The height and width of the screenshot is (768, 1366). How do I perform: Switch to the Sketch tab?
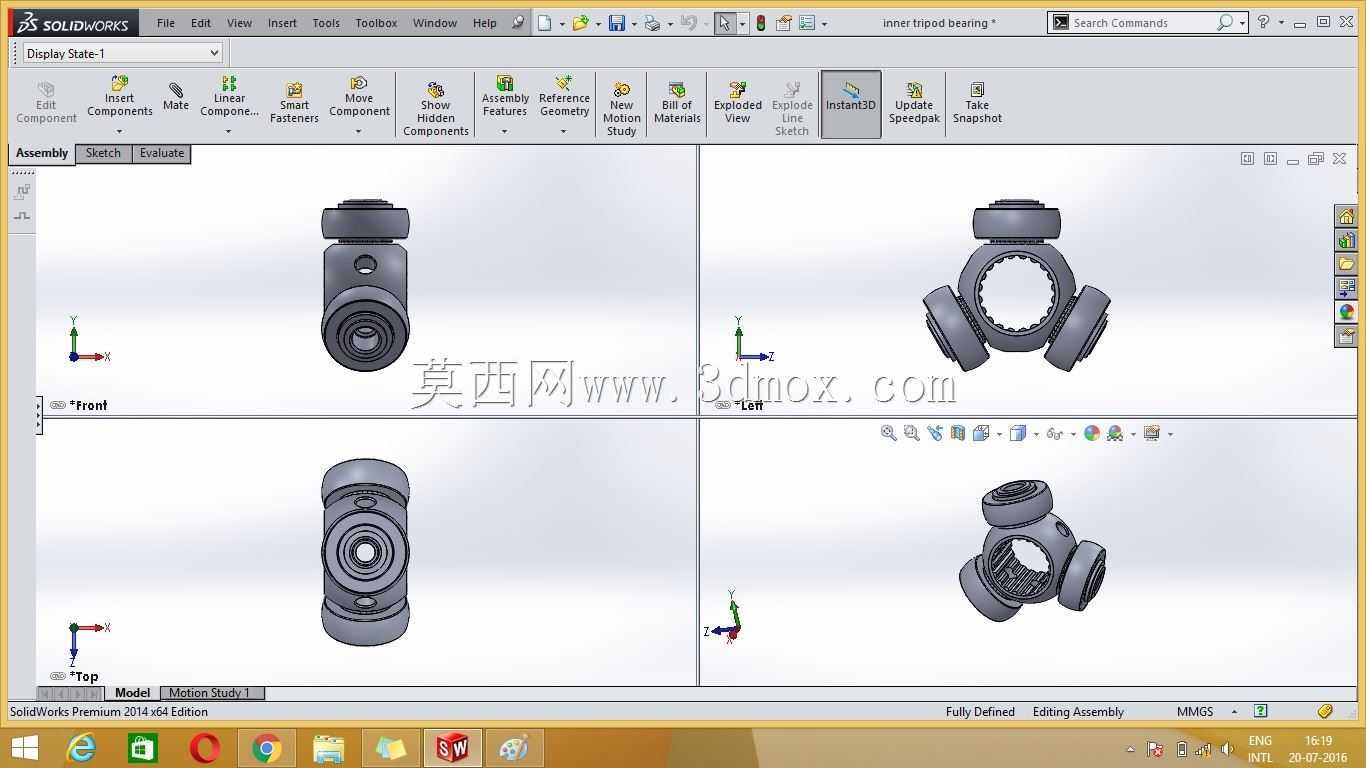point(103,153)
